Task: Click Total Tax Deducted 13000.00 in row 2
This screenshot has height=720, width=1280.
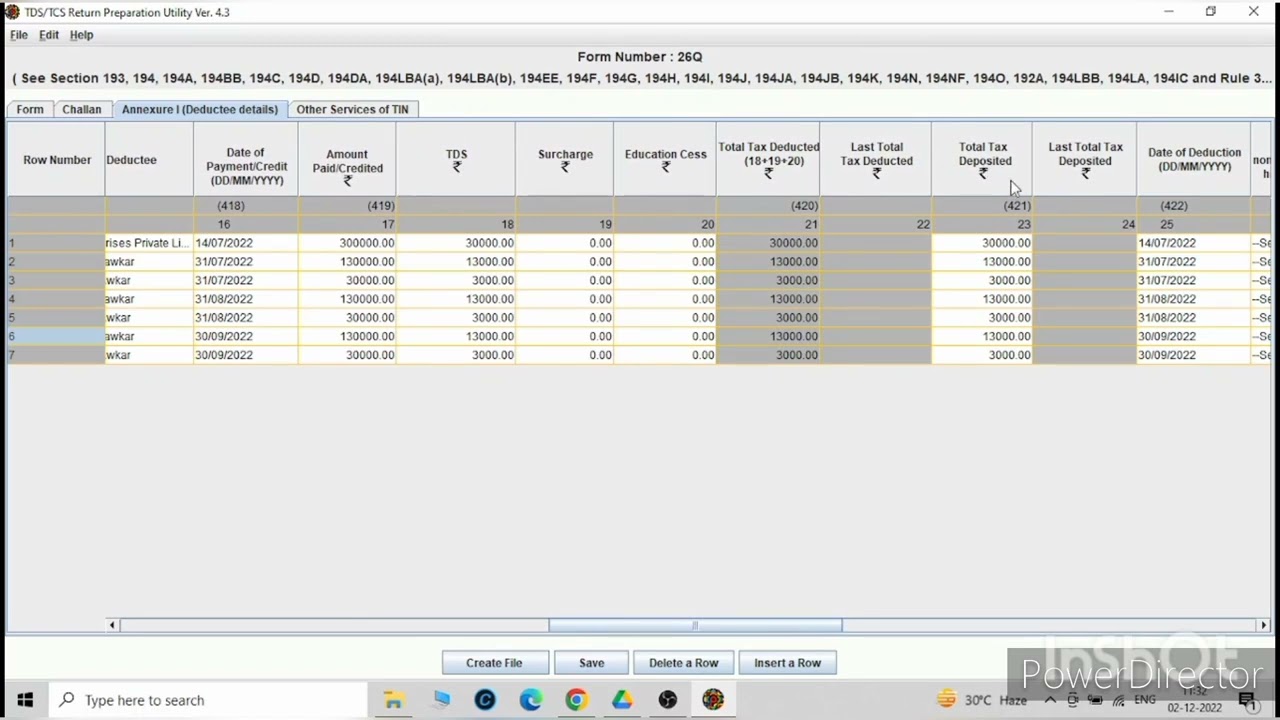Action: tap(768, 262)
